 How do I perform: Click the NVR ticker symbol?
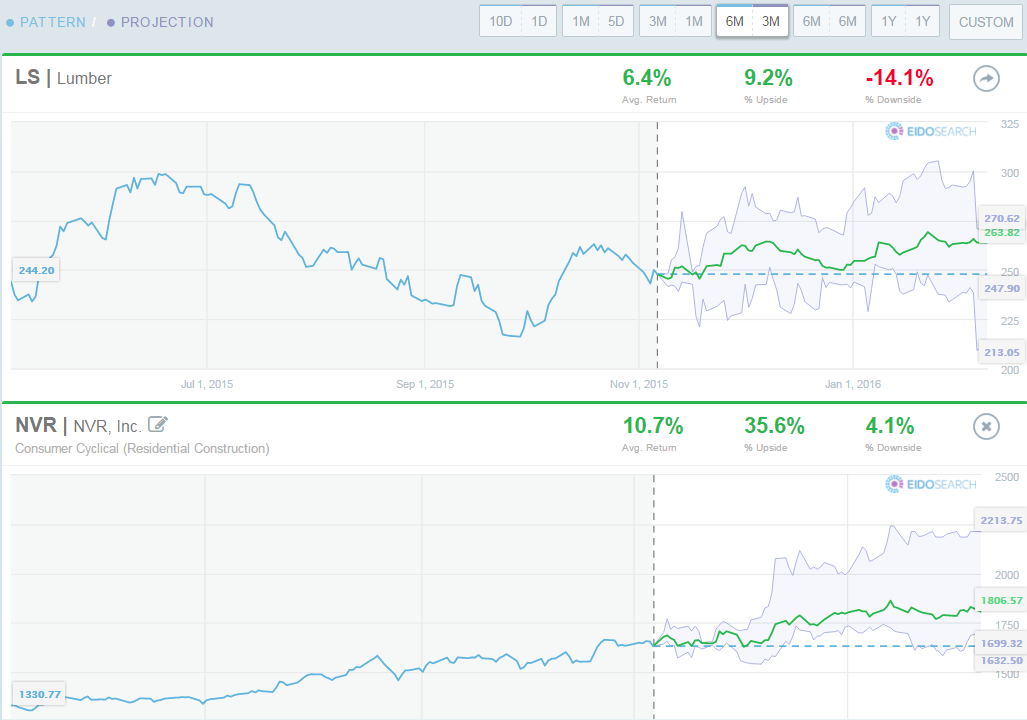click(x=36, y=425)
